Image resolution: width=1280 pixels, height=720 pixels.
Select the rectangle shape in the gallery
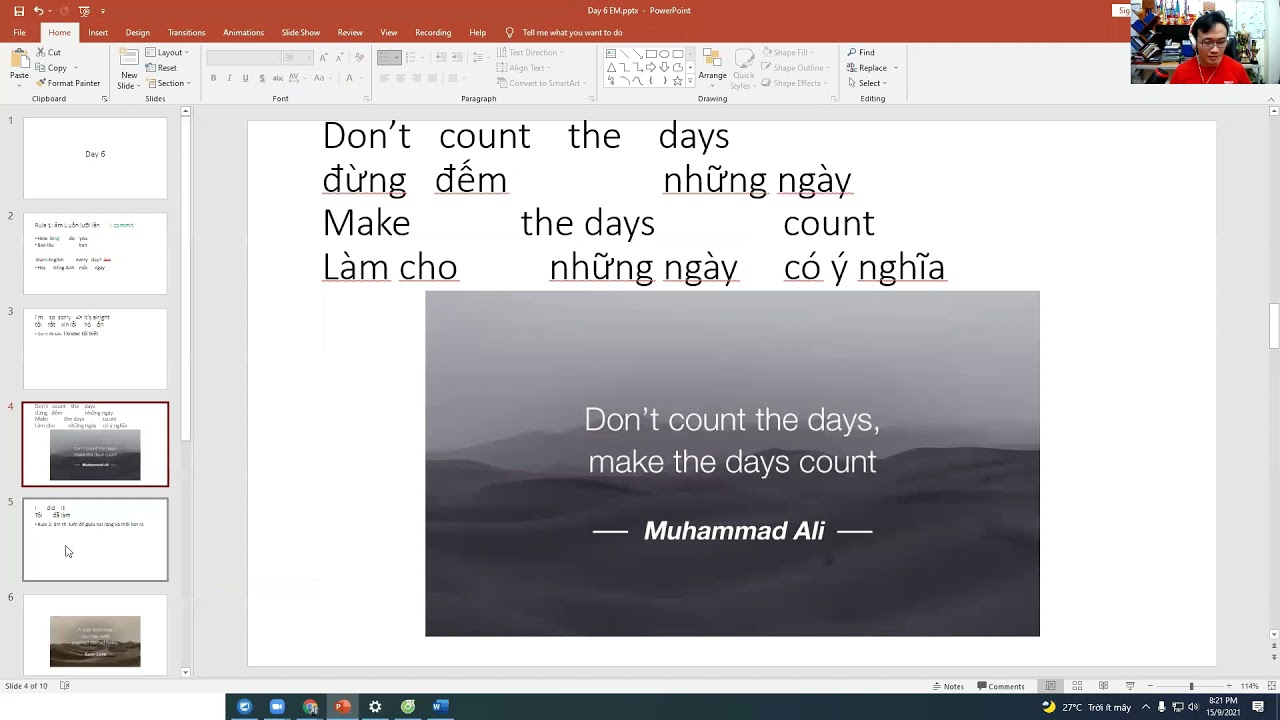pos(651,54)
